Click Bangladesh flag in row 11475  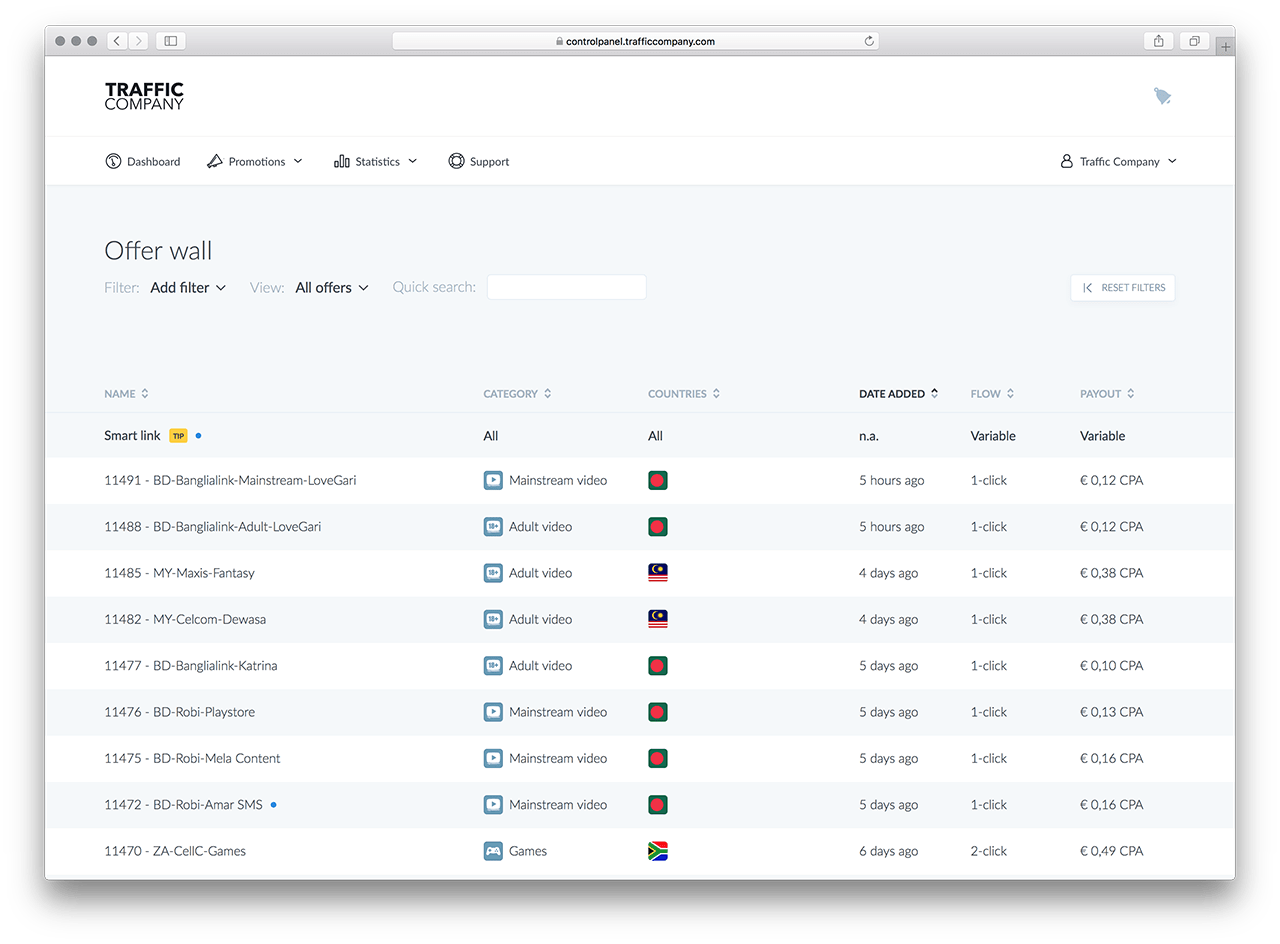pyautogui.click(x=658, y=758)
